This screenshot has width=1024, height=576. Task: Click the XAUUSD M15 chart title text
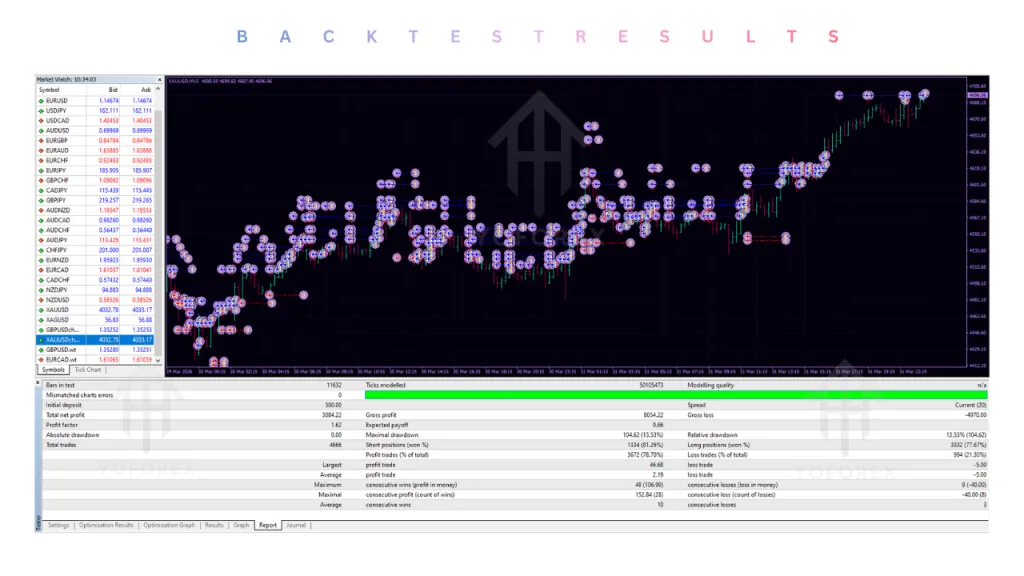220,81
